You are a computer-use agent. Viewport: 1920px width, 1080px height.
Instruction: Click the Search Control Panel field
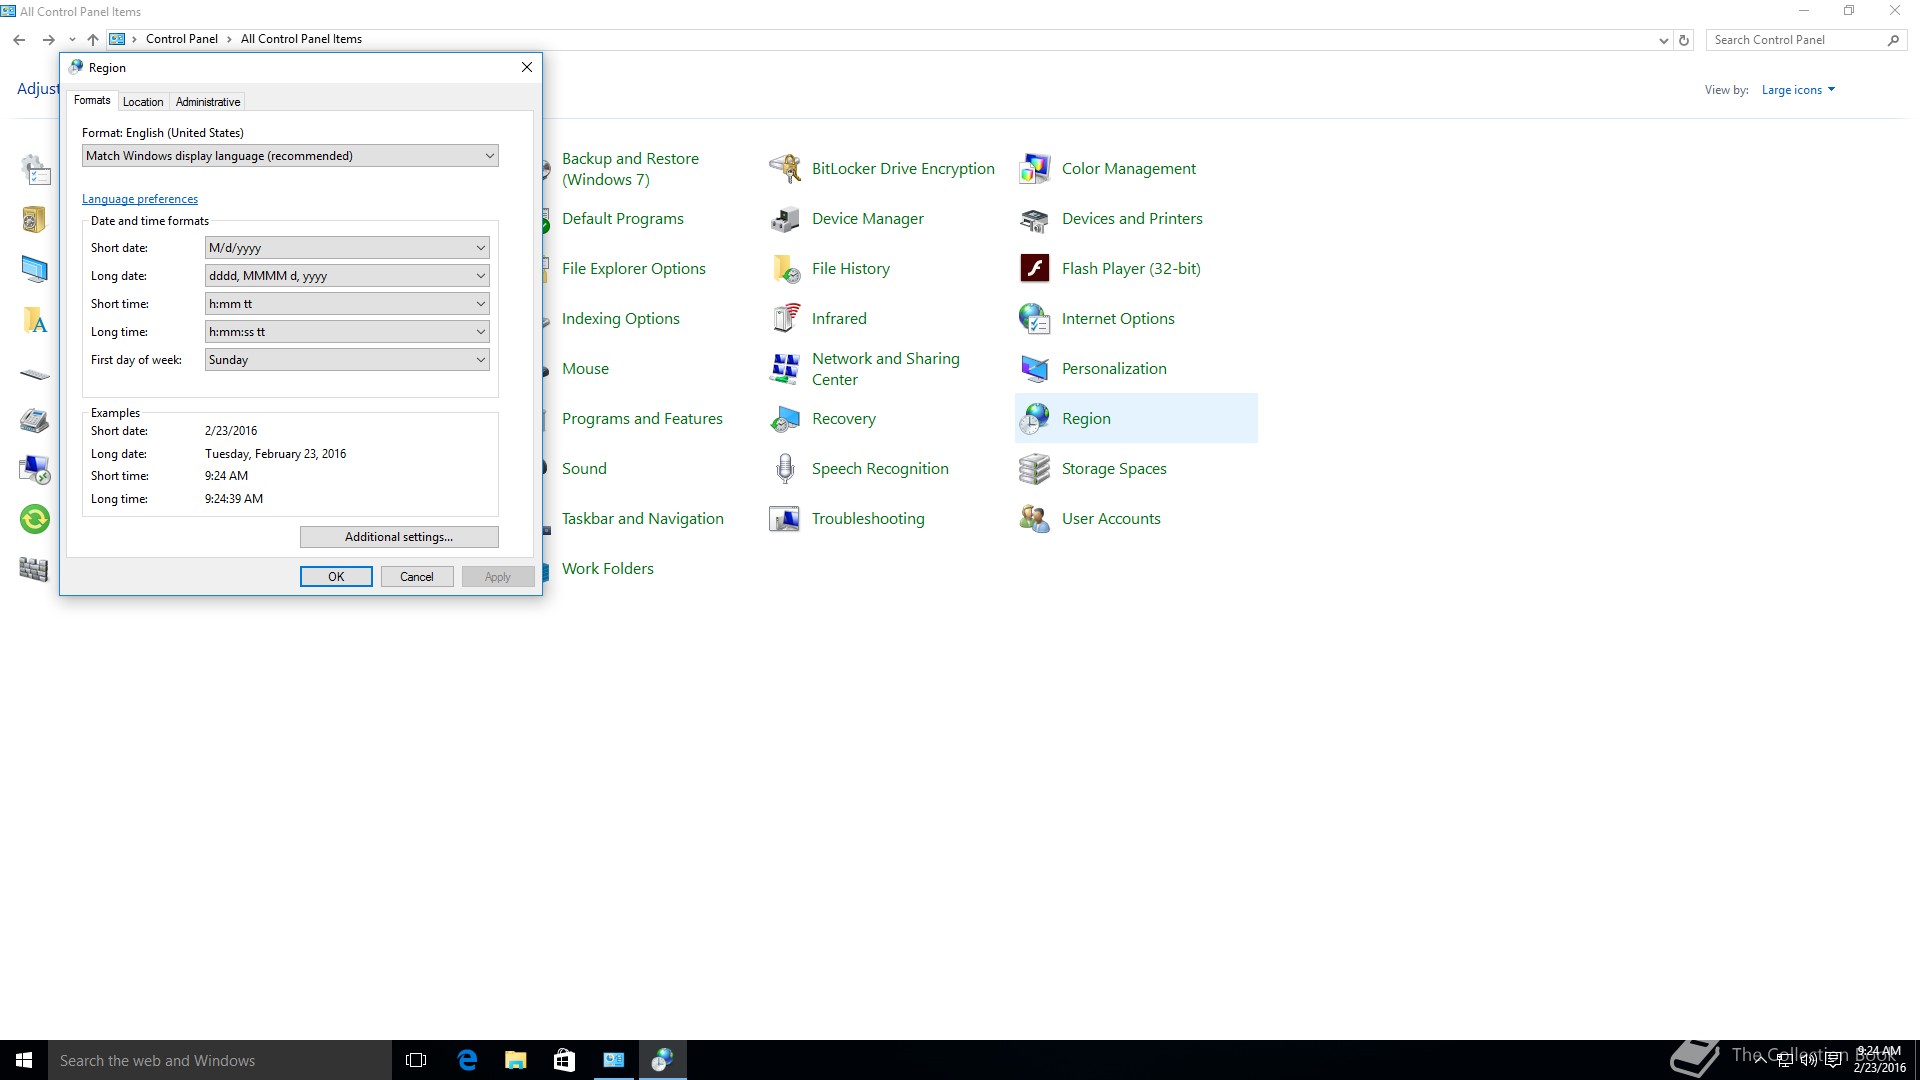pos(1795,40)
